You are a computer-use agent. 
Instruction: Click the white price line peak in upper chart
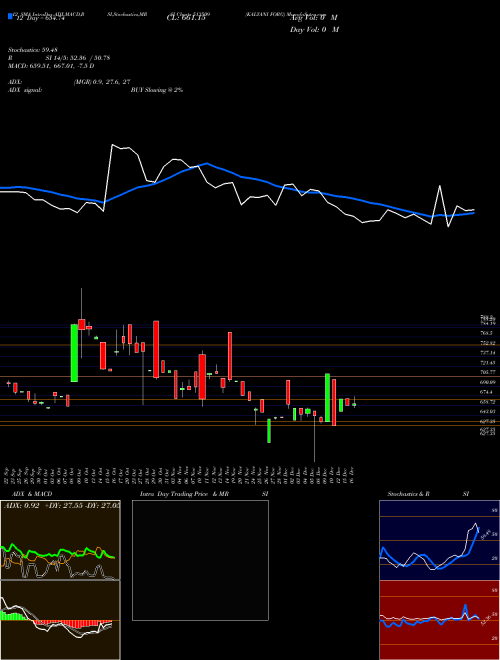[x=113, y=145]
